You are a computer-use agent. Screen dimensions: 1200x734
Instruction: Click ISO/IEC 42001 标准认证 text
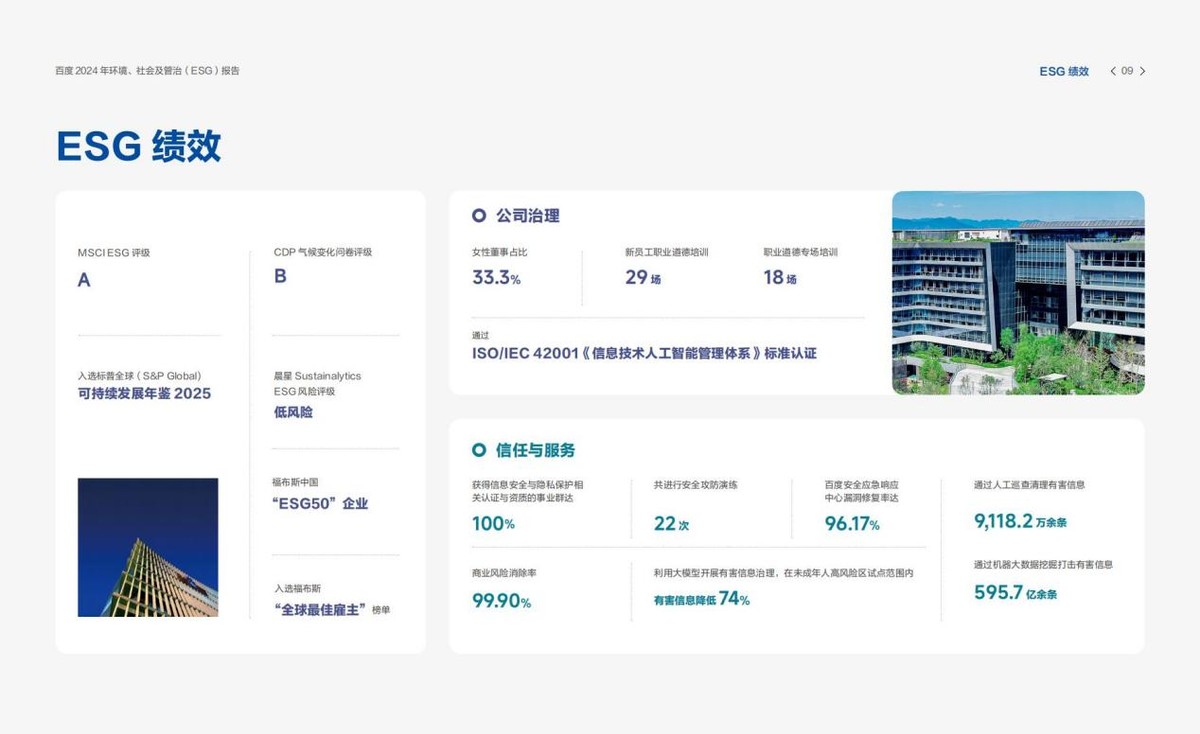coord(645,353)
